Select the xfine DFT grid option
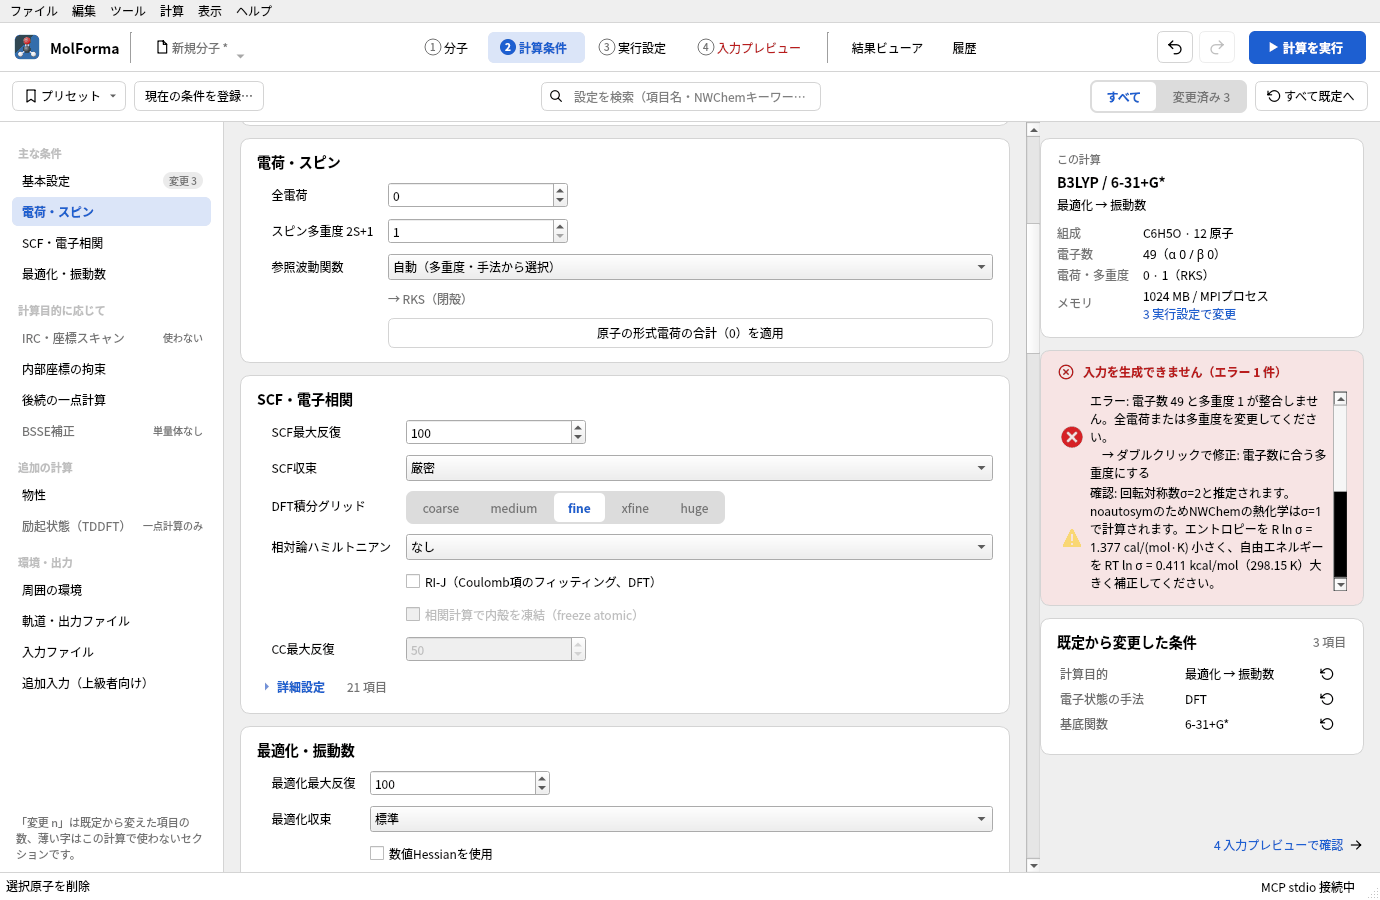This screenshot has width=1380, height=900. (x=635, y=508)
